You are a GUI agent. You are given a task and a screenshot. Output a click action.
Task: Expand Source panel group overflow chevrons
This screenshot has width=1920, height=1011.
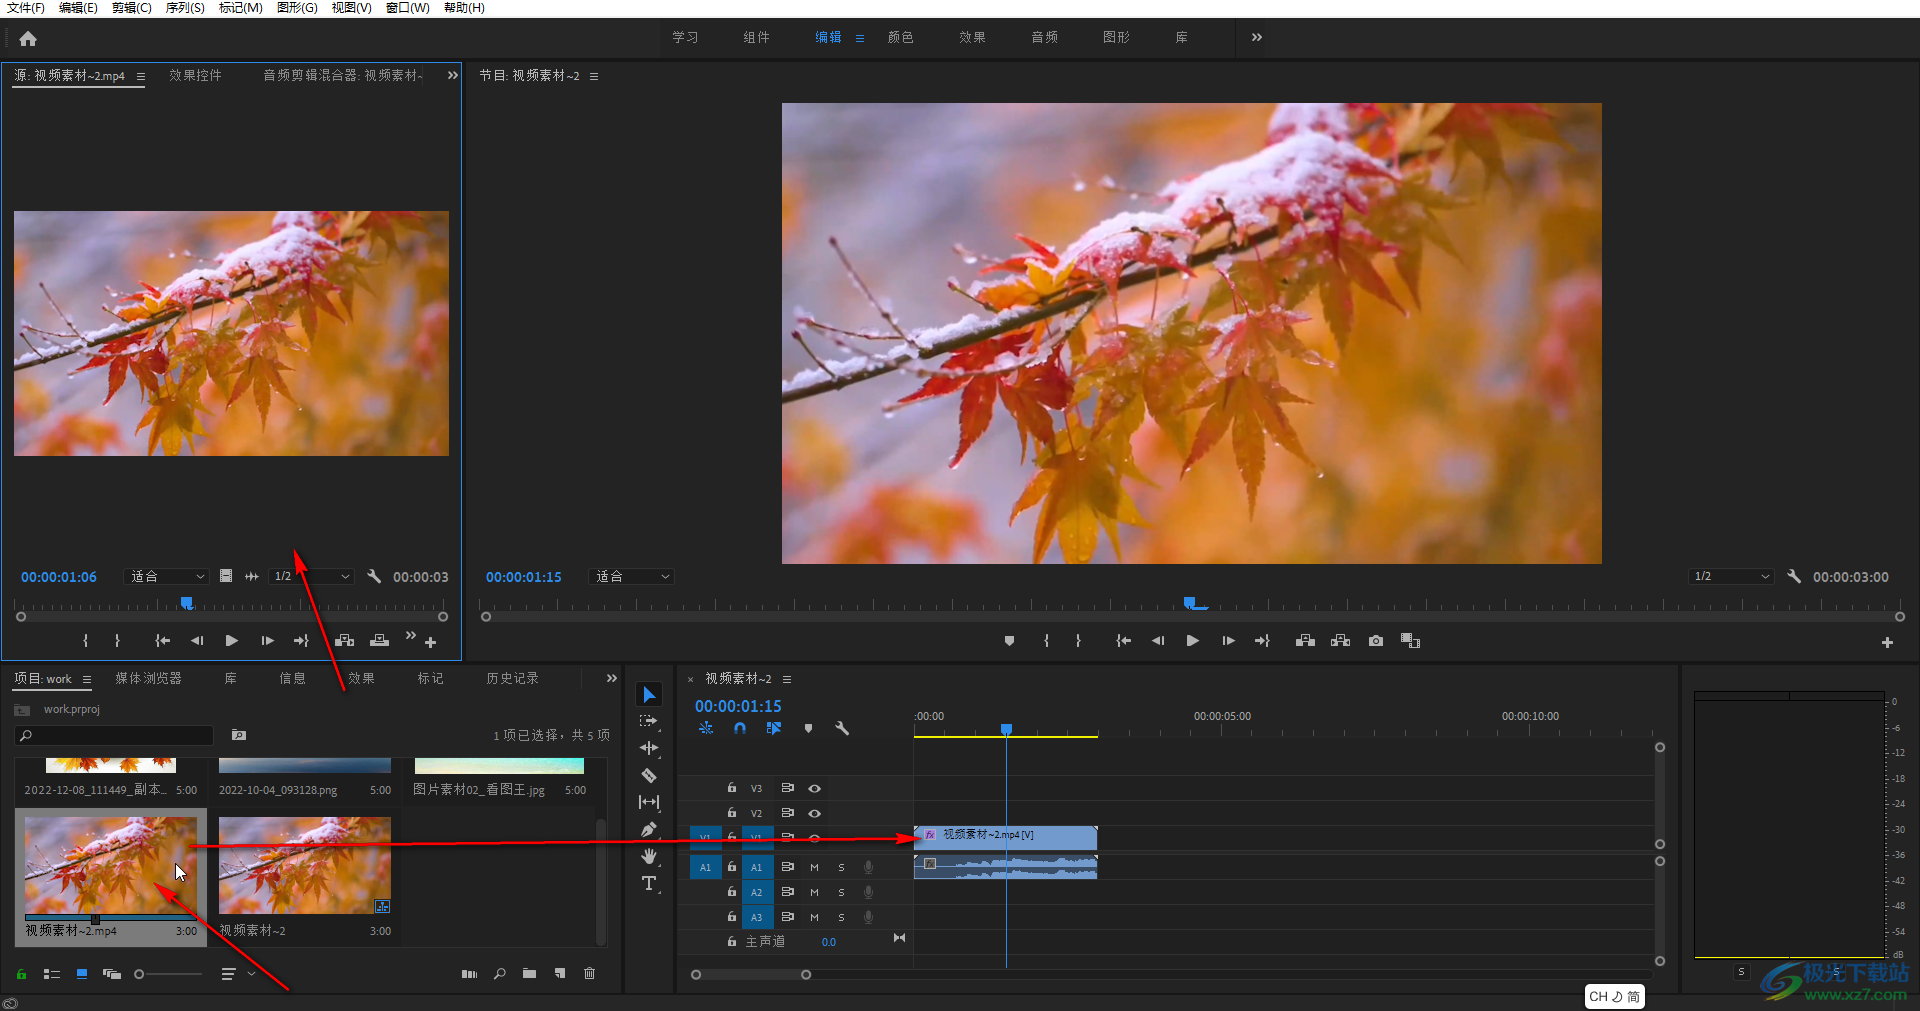tap(452, 76)
